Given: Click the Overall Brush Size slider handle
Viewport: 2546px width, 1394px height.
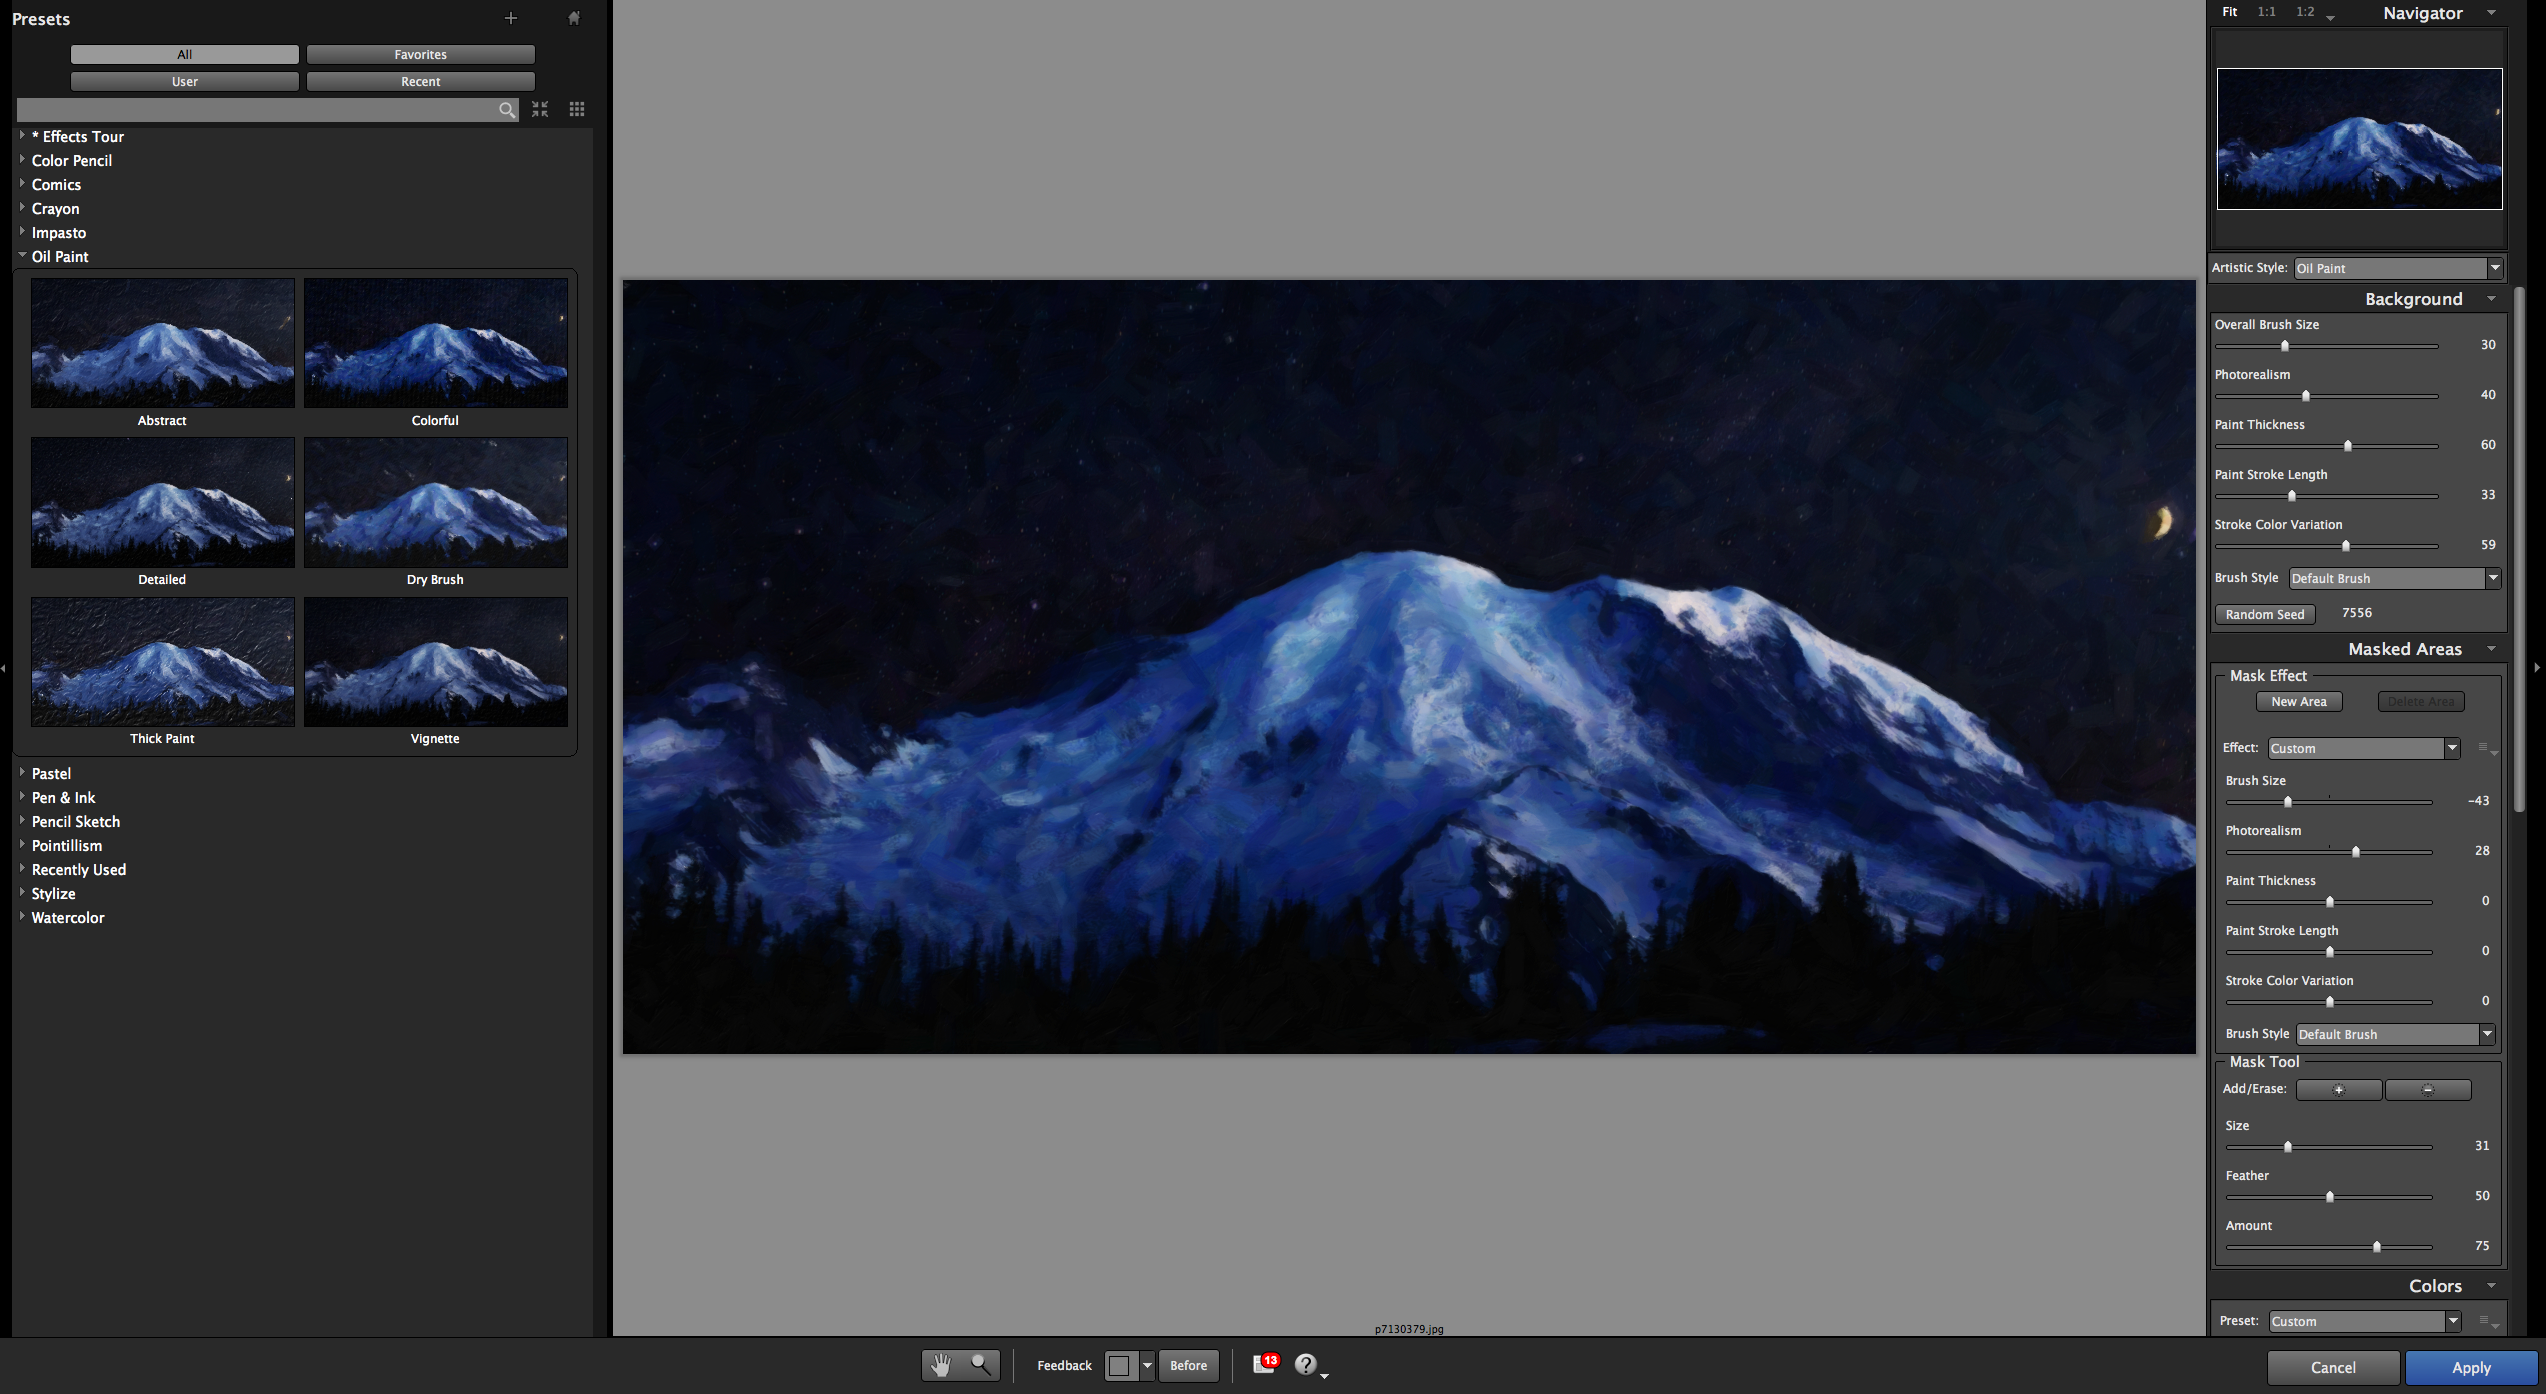Looking at the screenshot, I should (x=2284, y=346).
